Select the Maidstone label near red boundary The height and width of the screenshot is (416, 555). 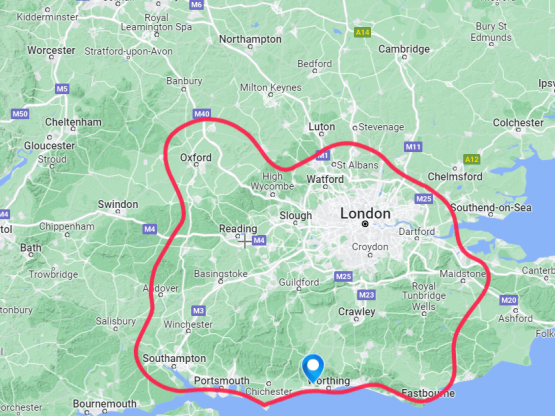(462, 274)
